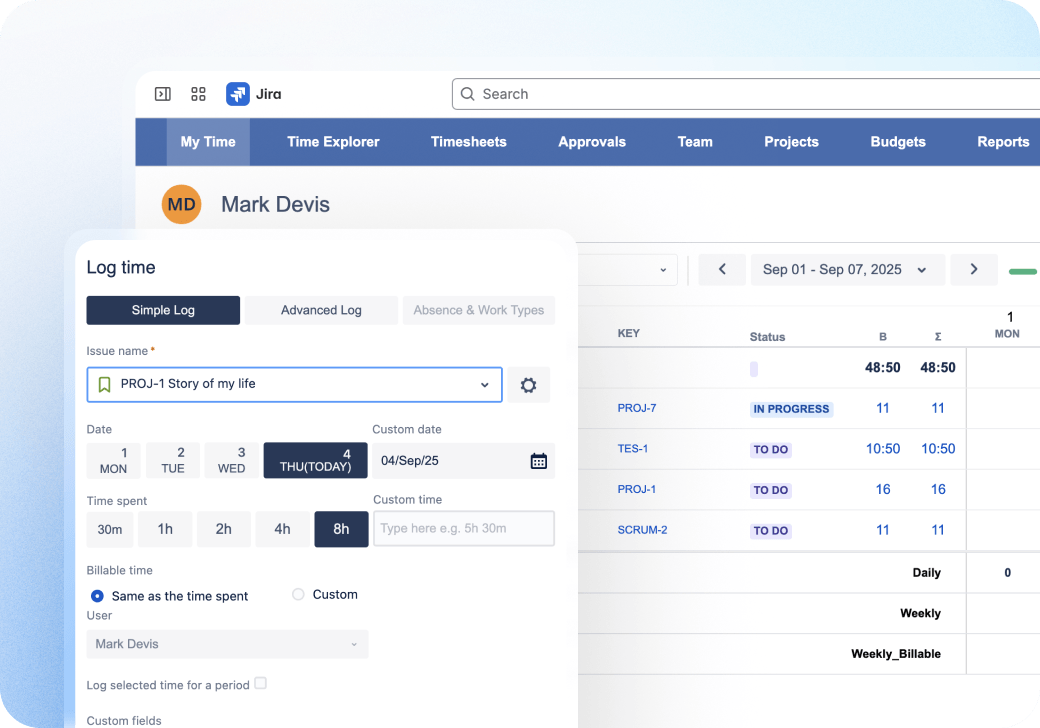Pick the 2 TUE date button

[173, 461]
